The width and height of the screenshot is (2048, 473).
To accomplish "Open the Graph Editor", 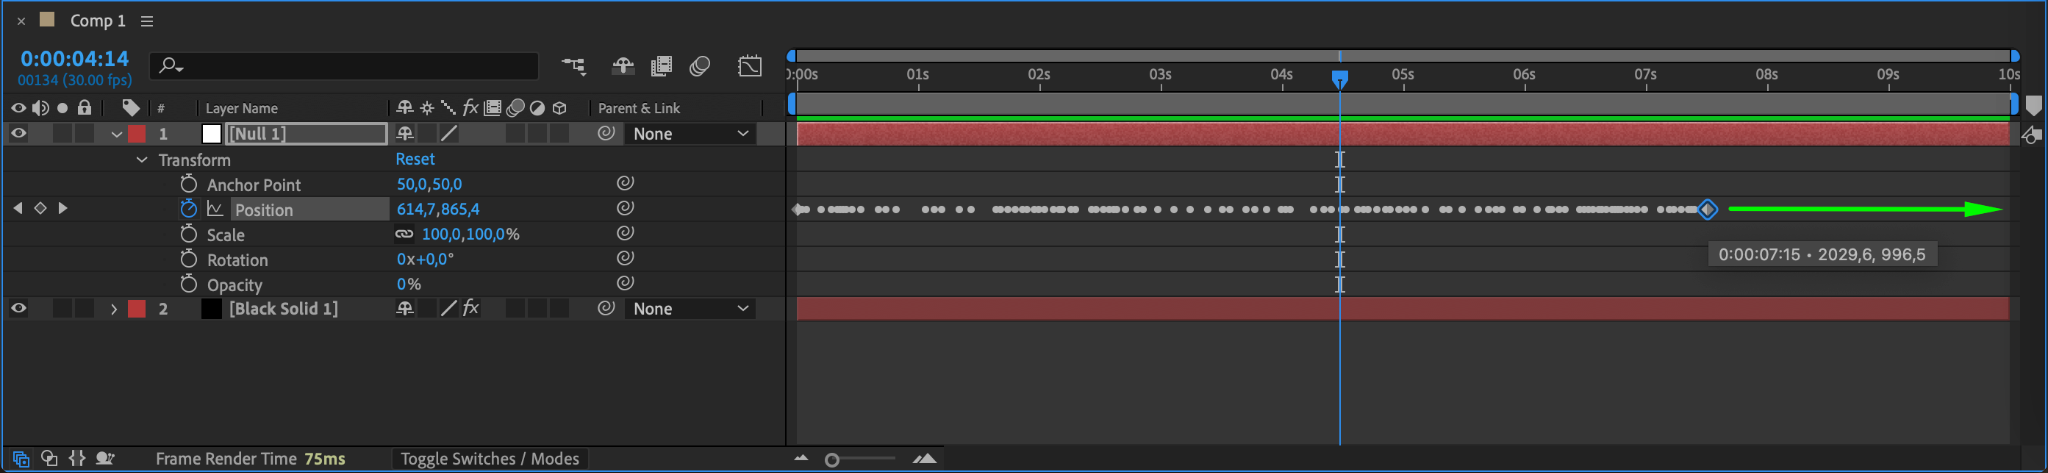I will [x=750, y=66].
